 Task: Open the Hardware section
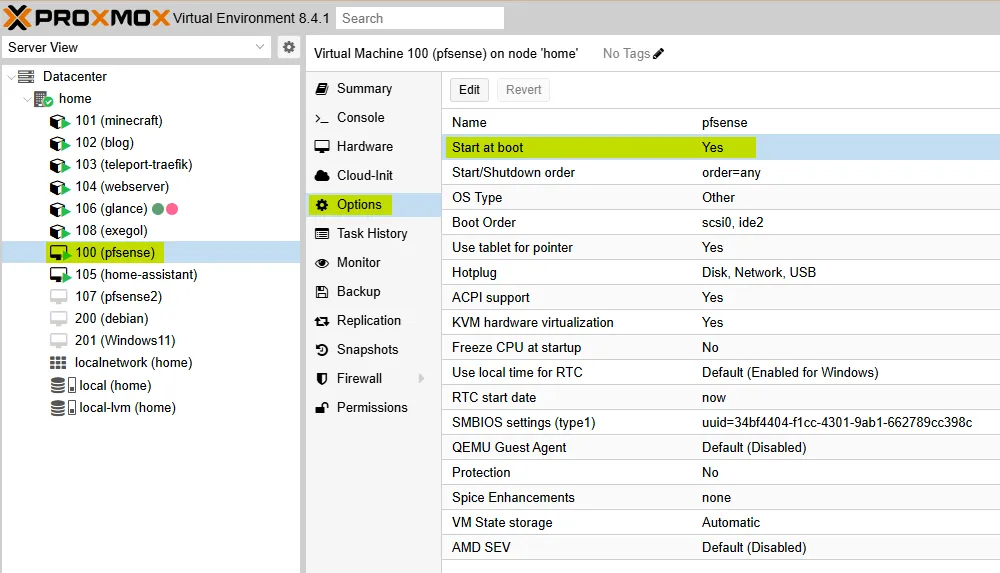pyautogui.click(x=364, y=146)
